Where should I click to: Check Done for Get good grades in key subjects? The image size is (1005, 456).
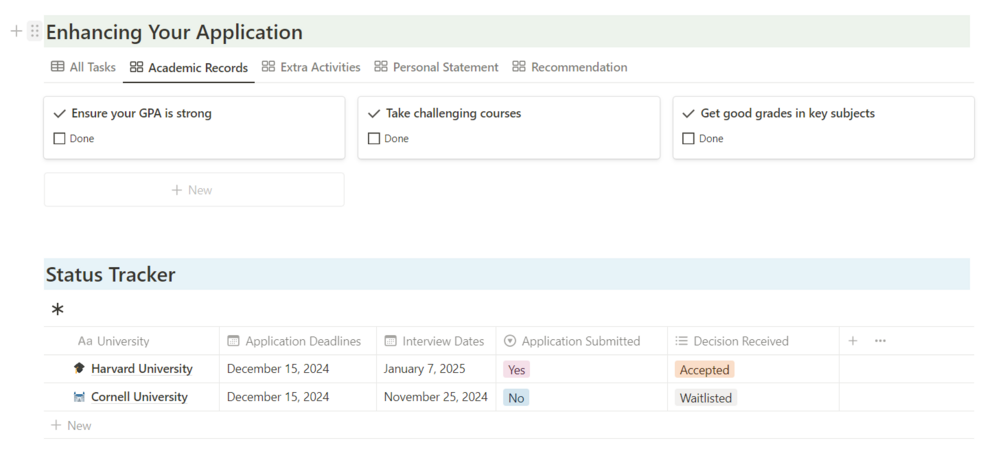click(x=688, y=139)
